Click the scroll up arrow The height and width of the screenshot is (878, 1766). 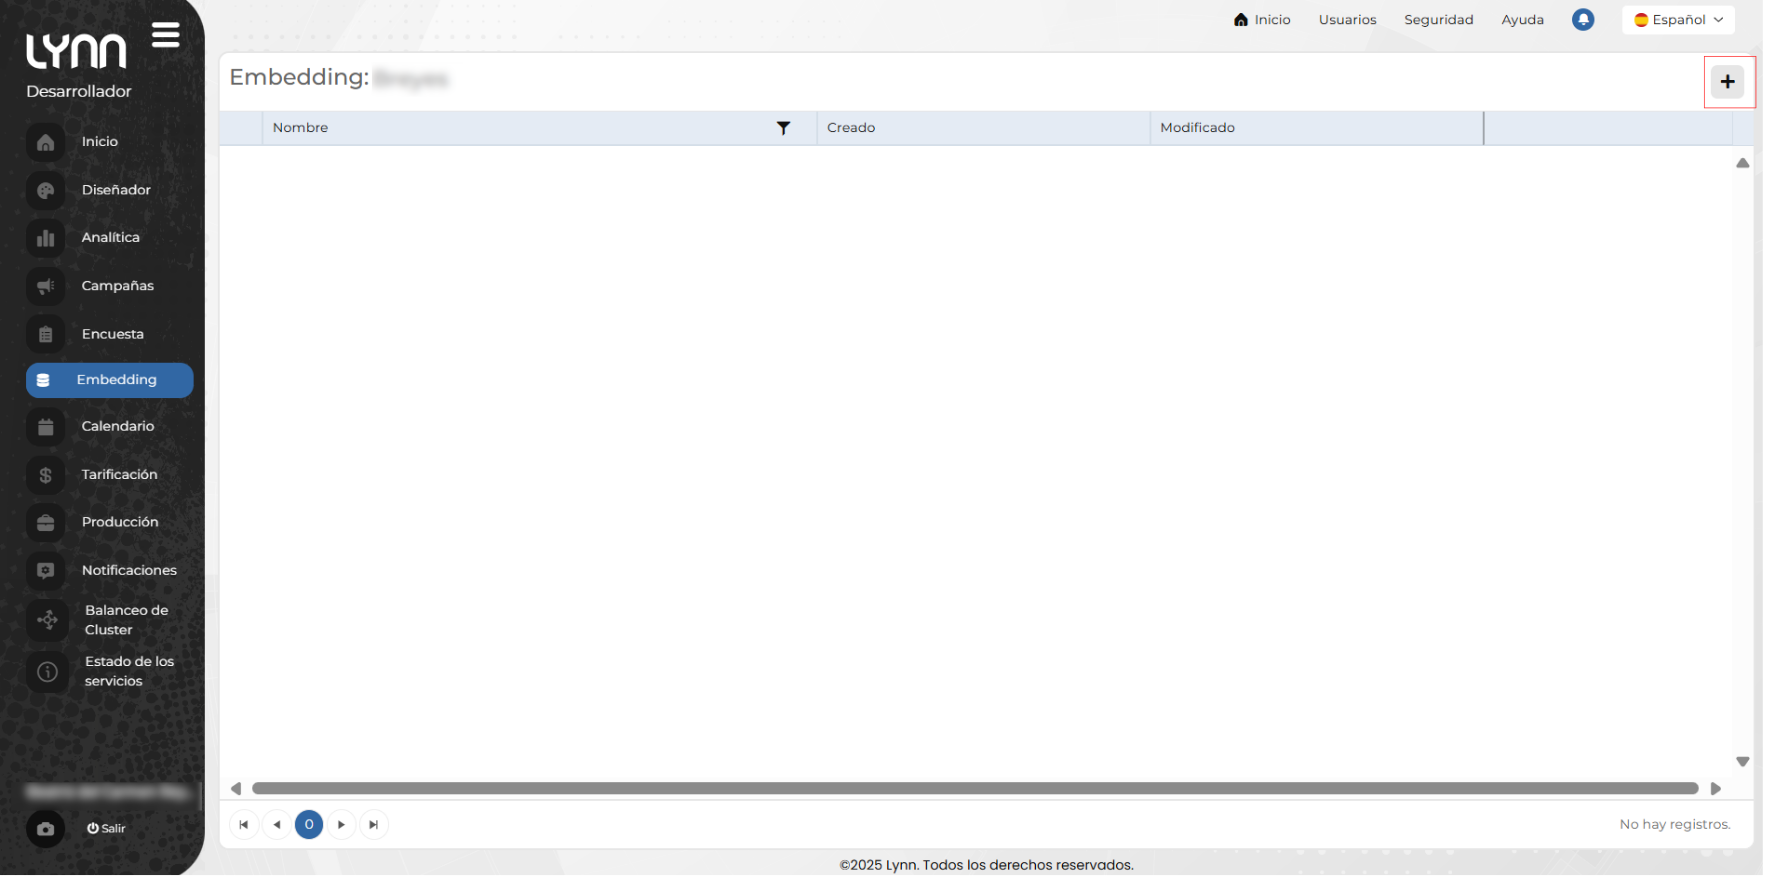point(1743,163)
